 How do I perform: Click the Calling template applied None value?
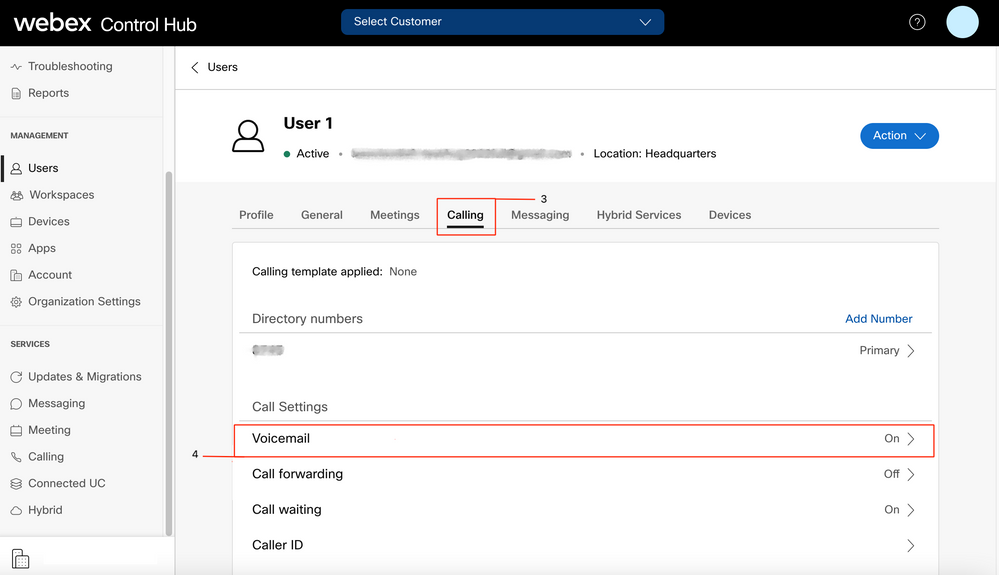tap(403, 272)
